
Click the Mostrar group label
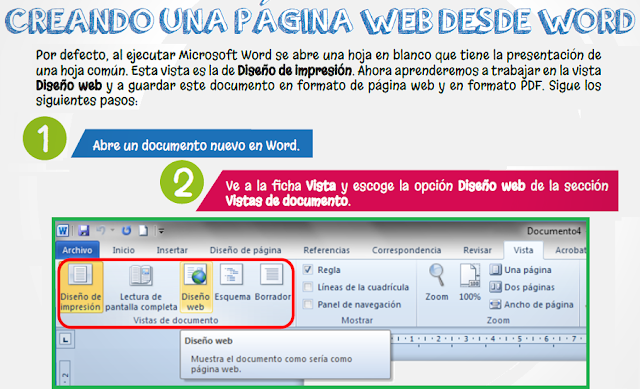click(357, 320)
